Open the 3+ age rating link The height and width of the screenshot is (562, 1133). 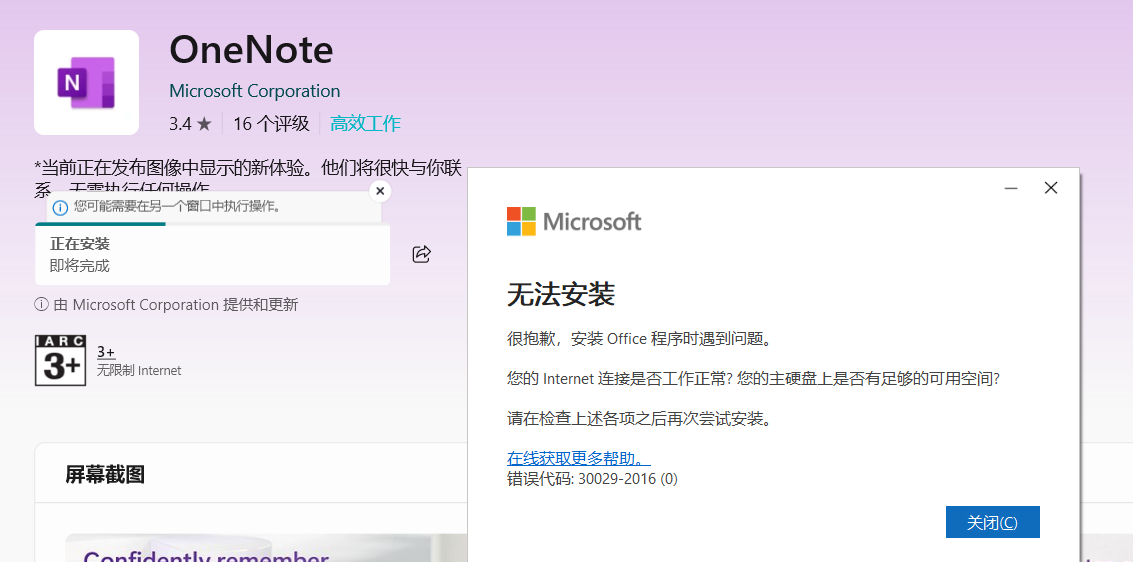[x=106, y=353]
